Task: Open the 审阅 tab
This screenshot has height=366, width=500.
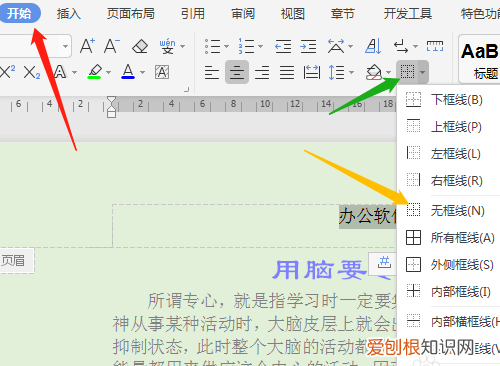Action: click(x=243, y=14)
